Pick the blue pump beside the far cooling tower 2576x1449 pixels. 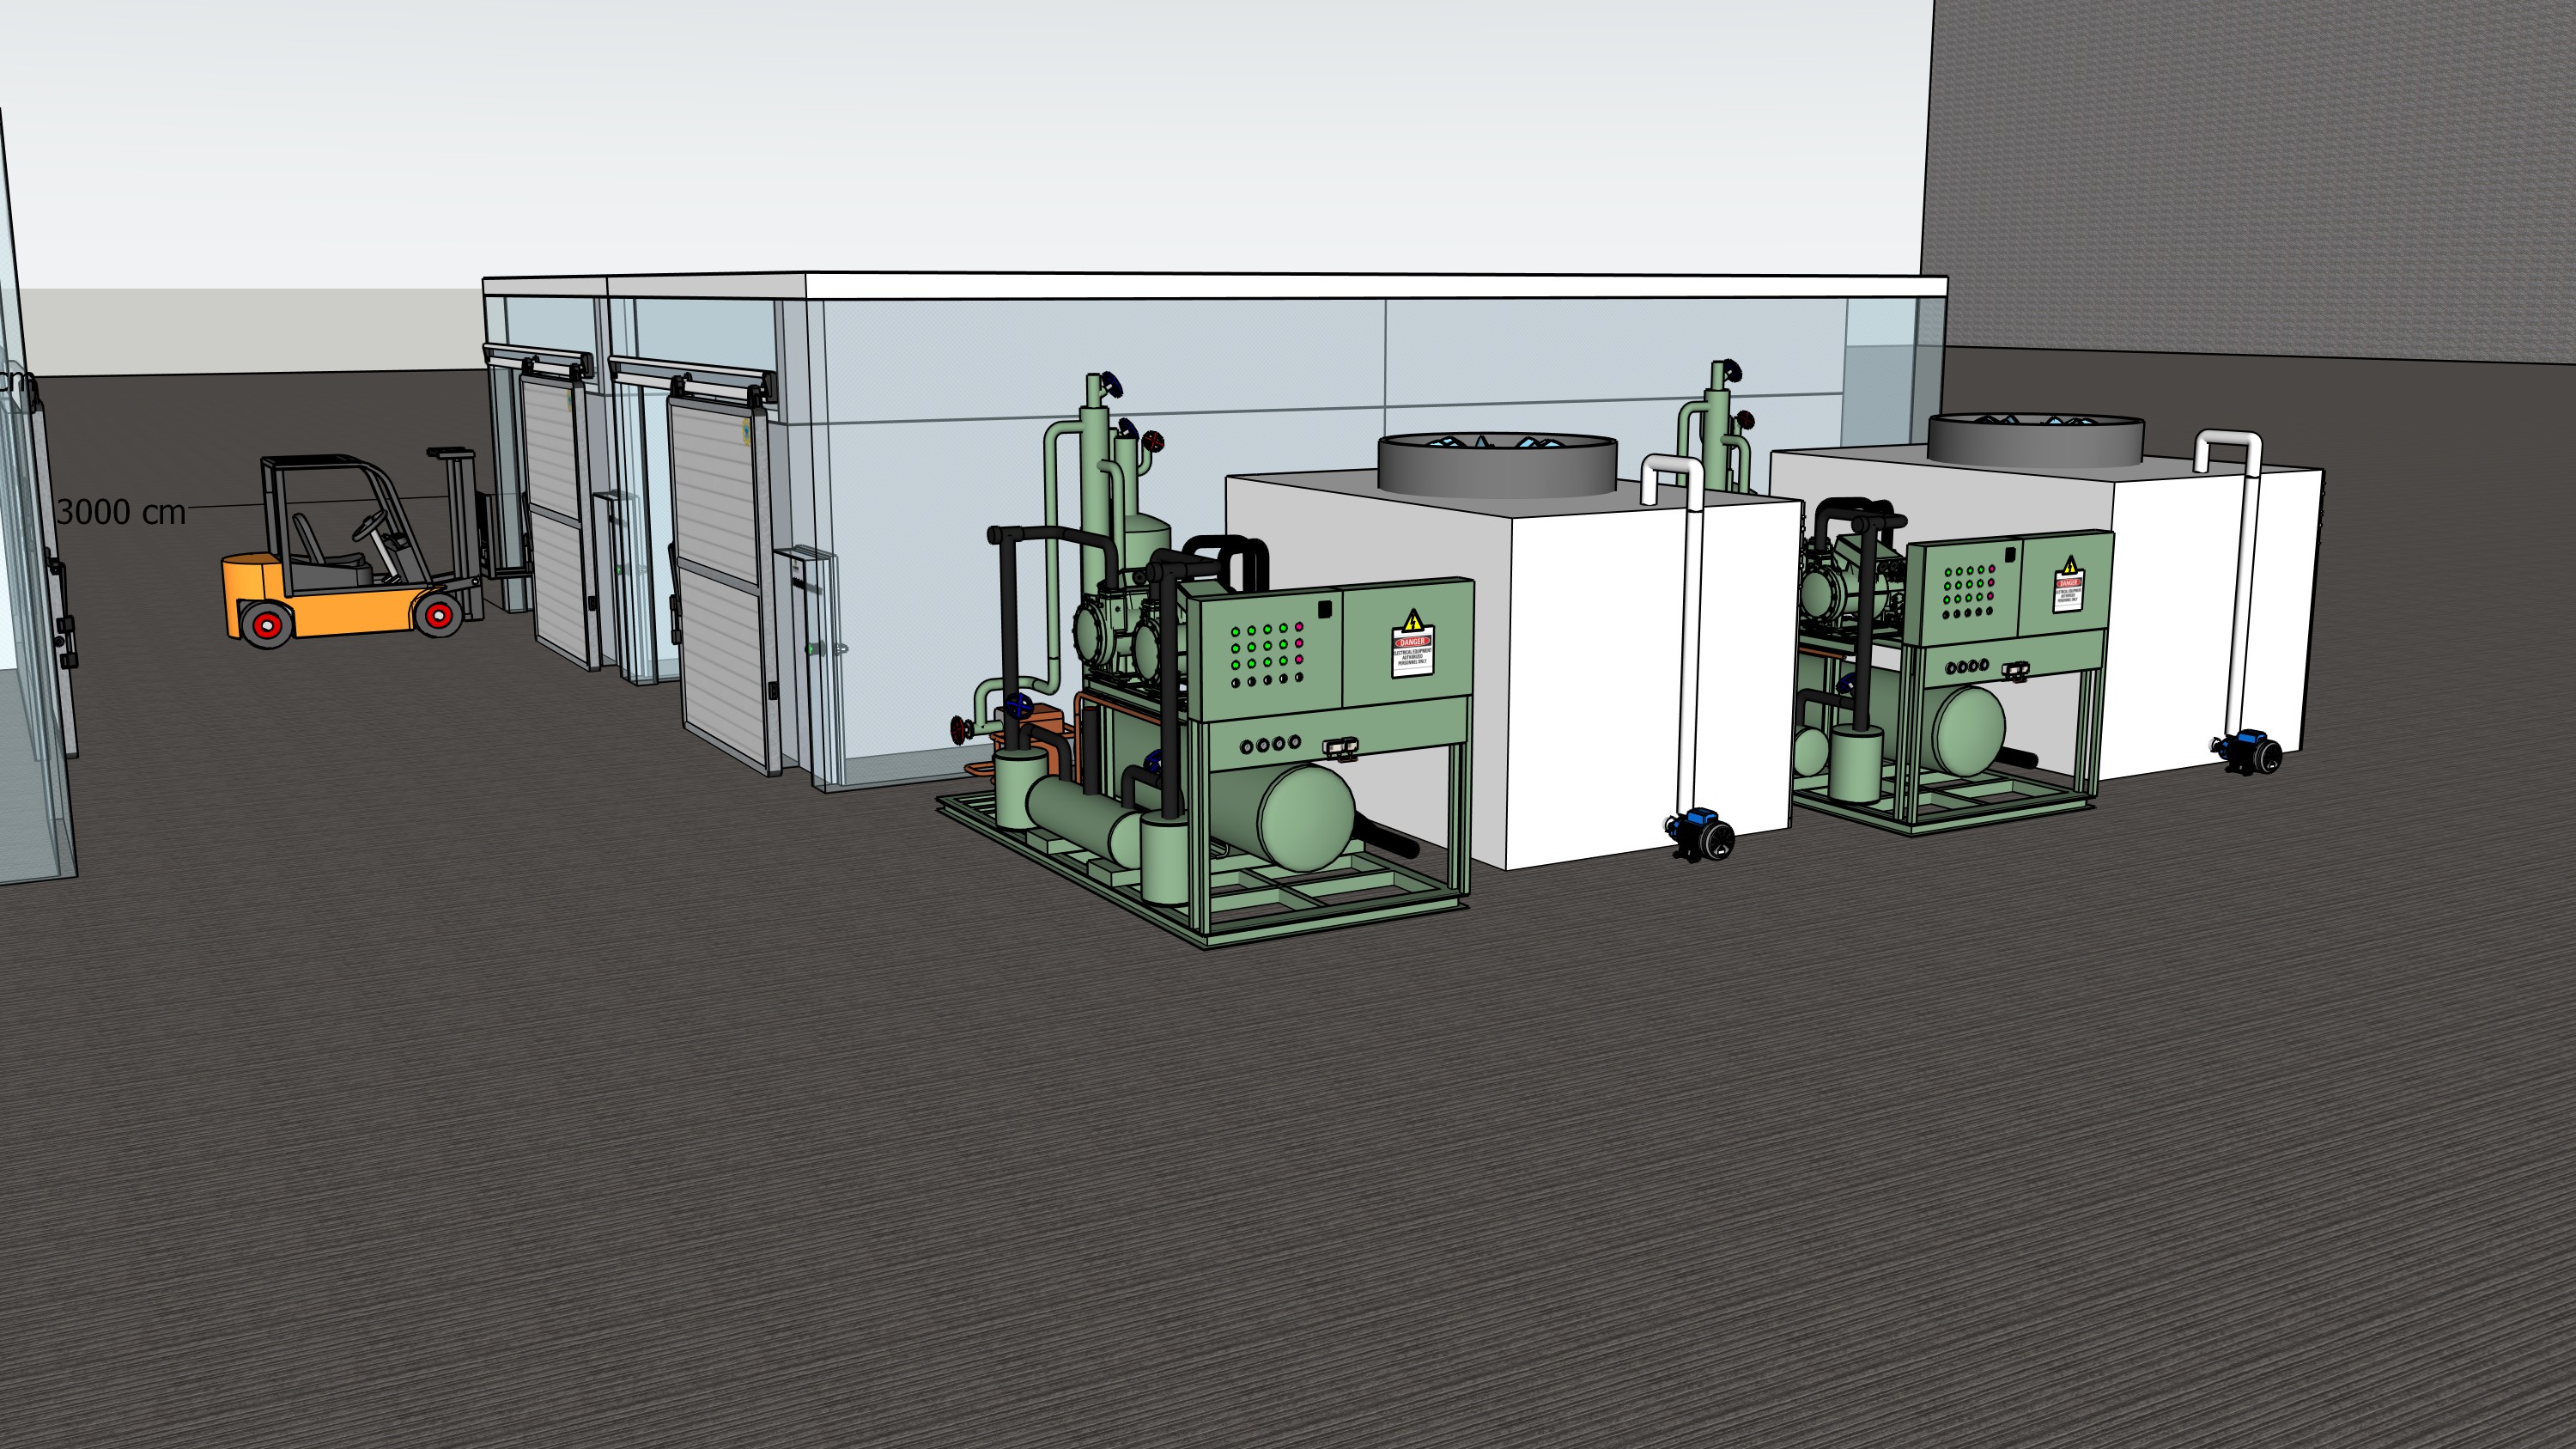2247,751
